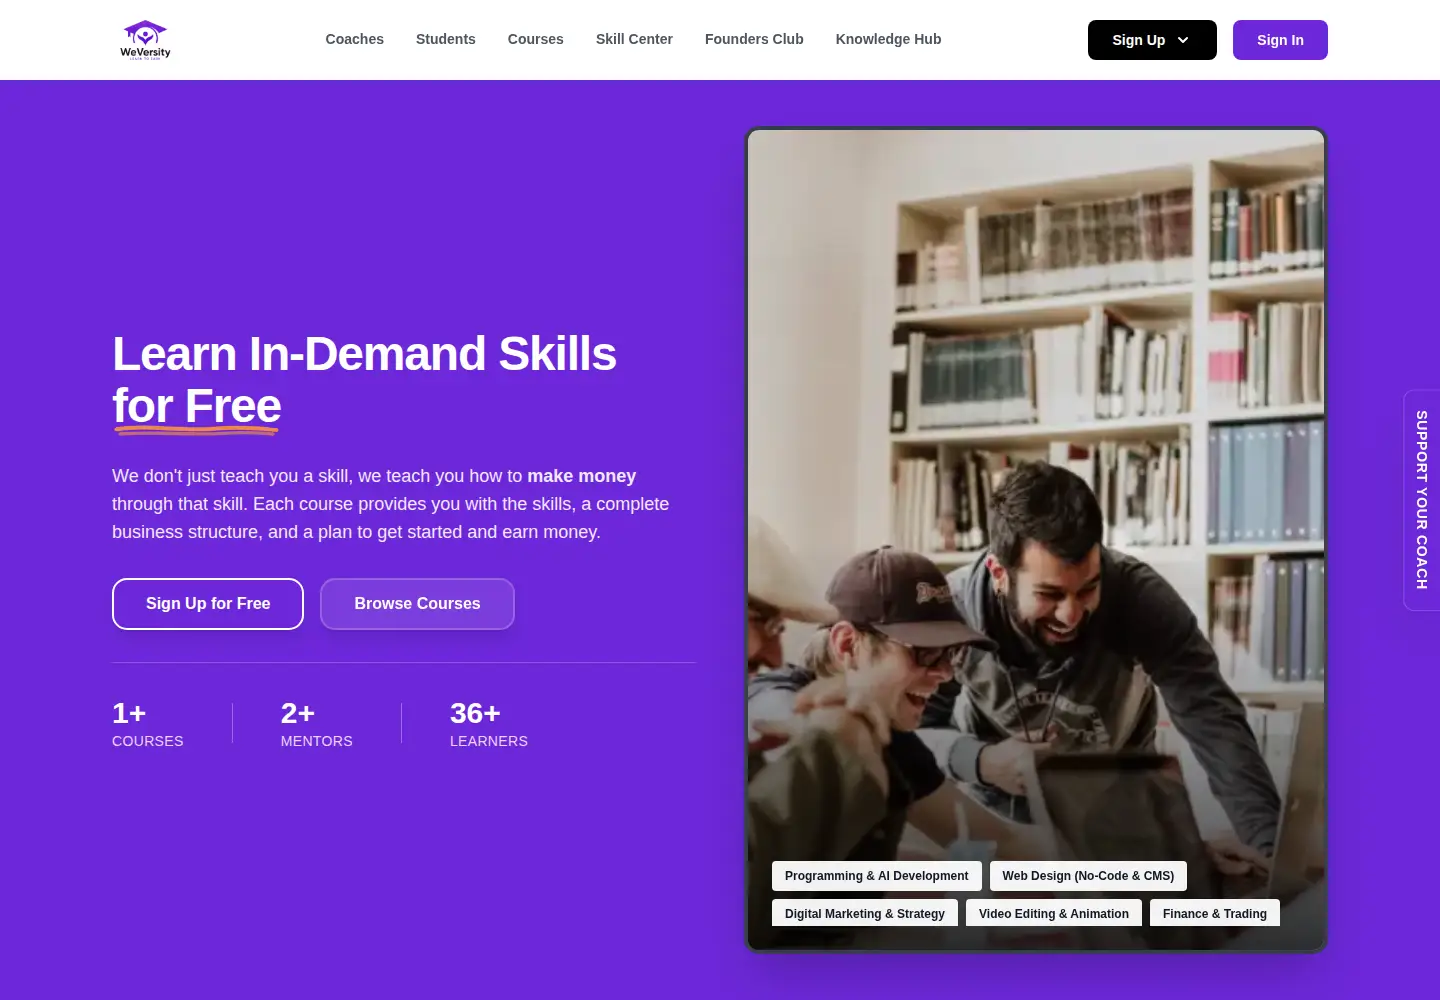The image size is (1440, 1000).
Task: Click the 1+ Courses stat
Action: pos(148,724)
